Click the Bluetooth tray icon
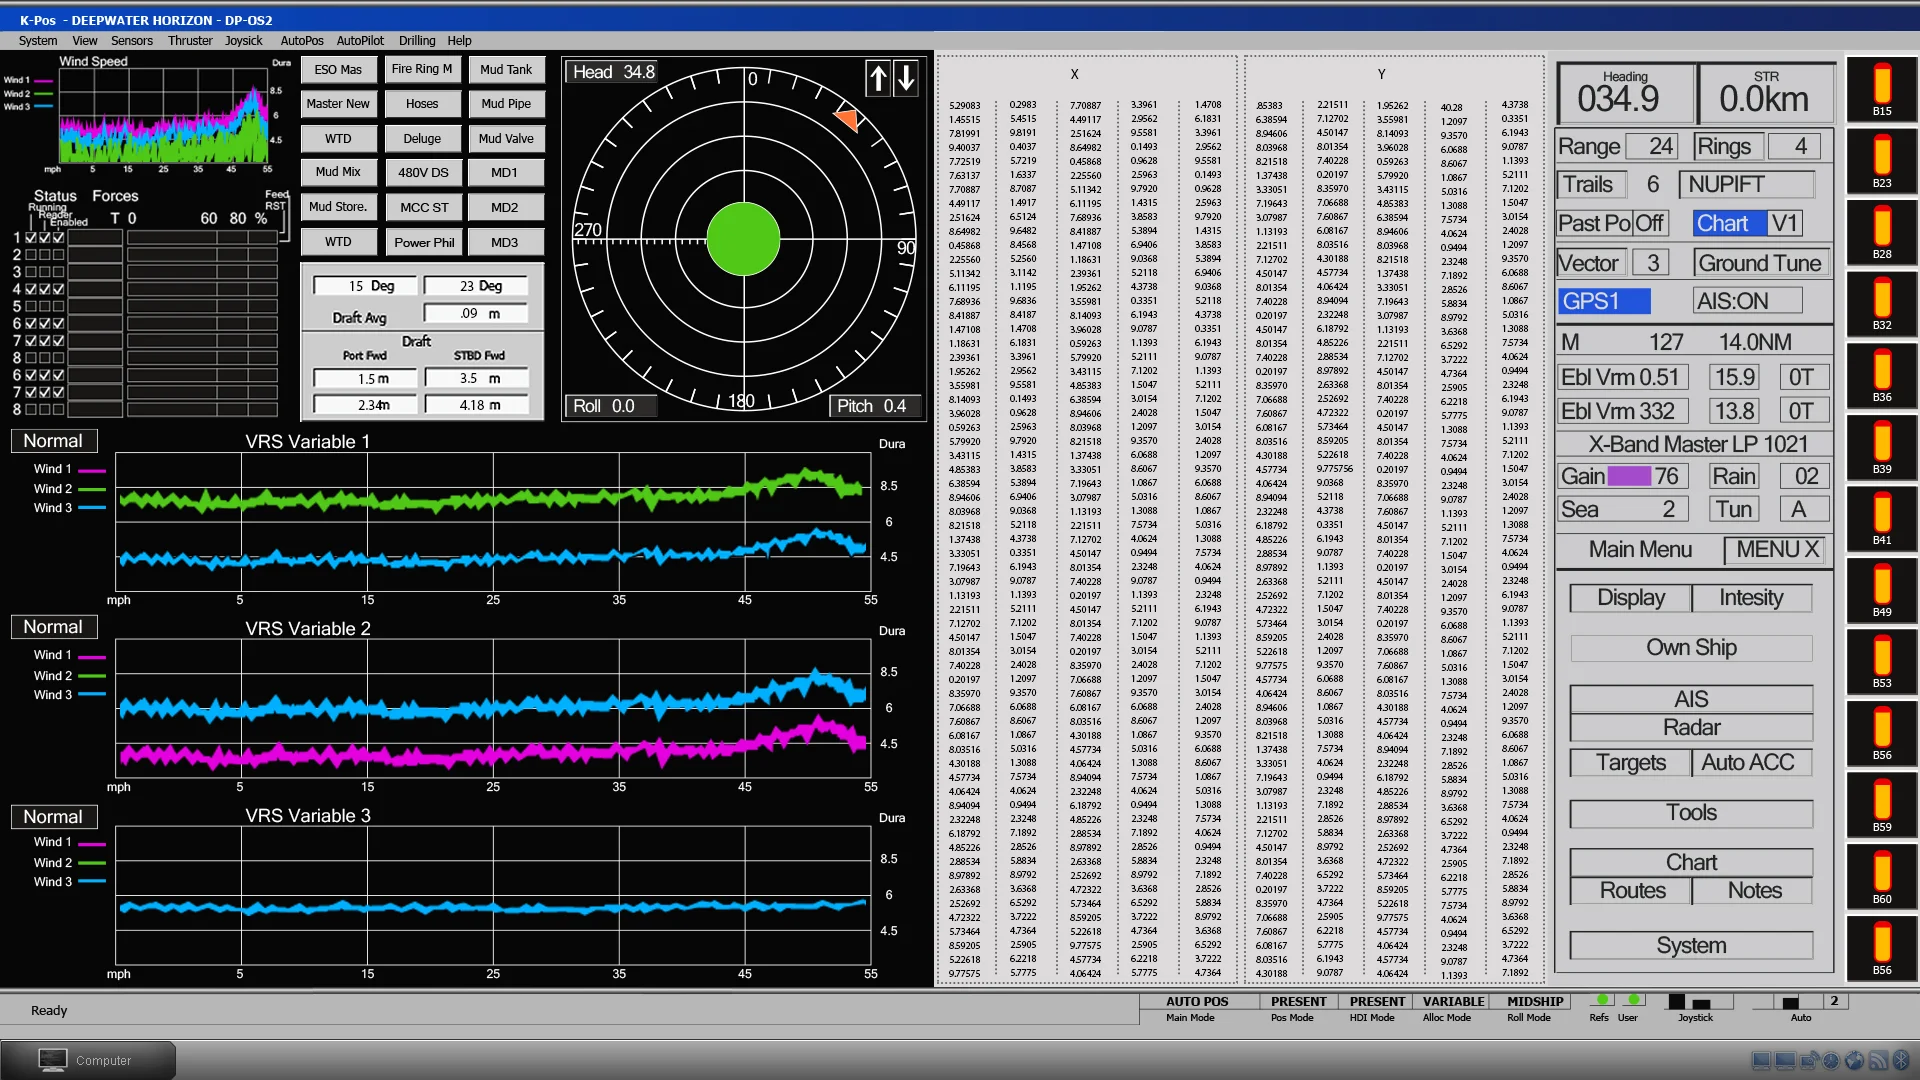The height and width of the screenshot is (1080, 1920). pos(1901,1060)
